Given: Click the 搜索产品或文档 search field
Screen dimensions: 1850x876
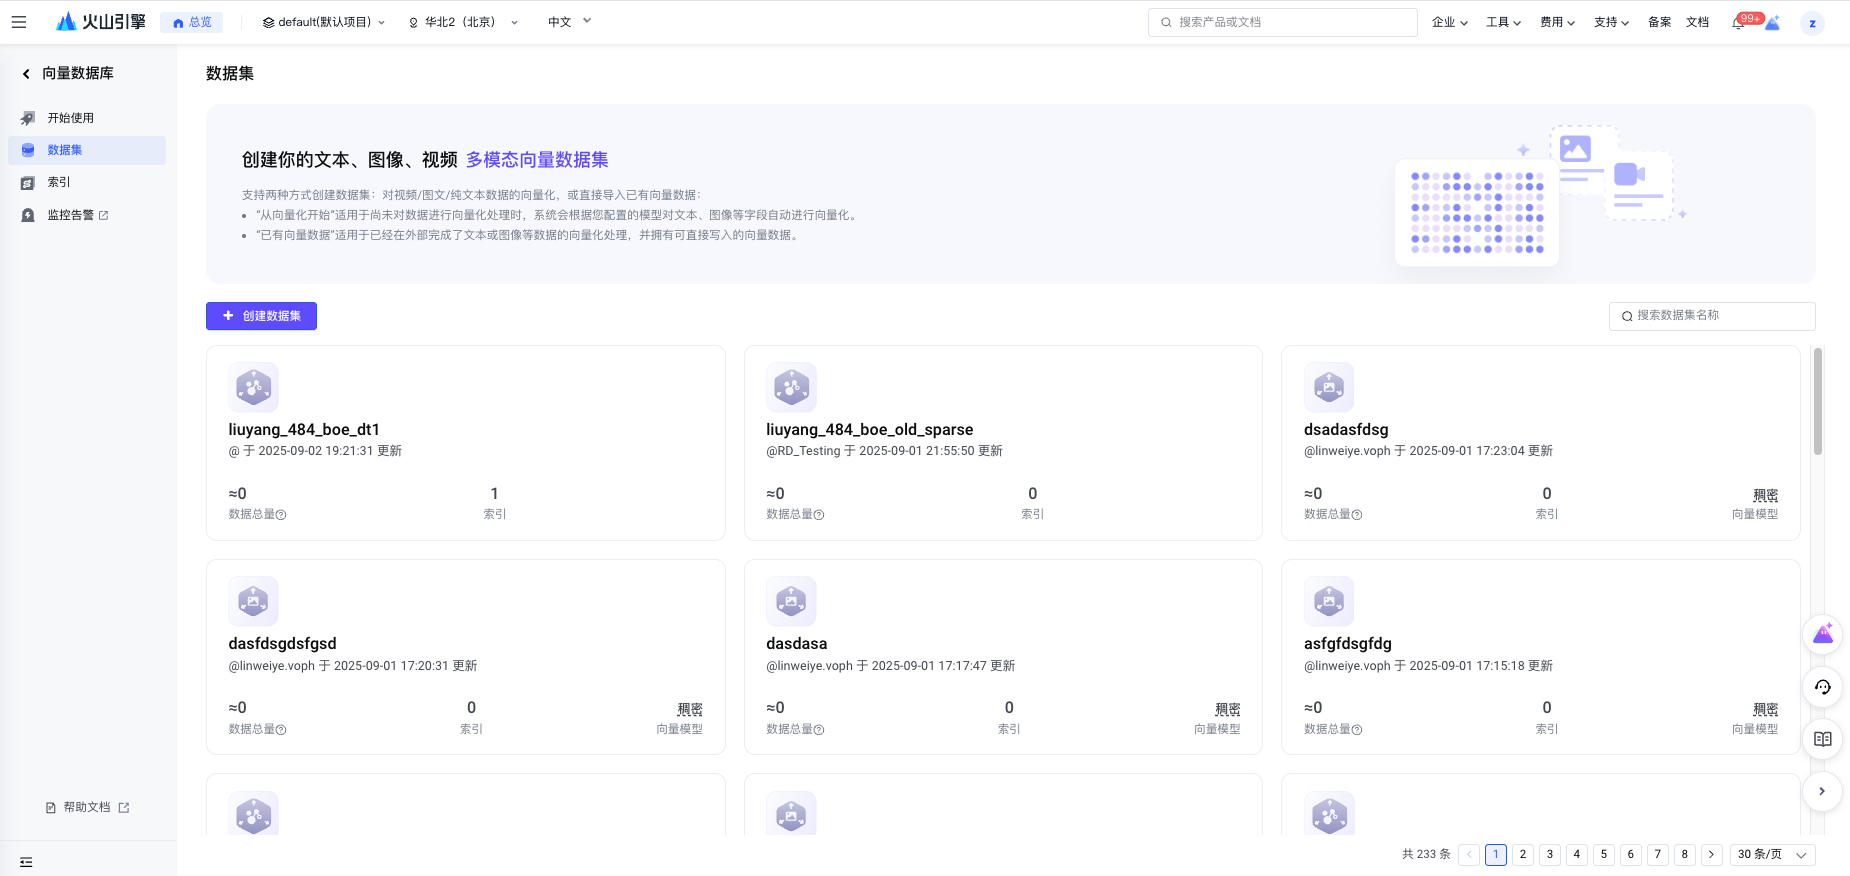Looking at the screenshot, I should click(1283, 22).
